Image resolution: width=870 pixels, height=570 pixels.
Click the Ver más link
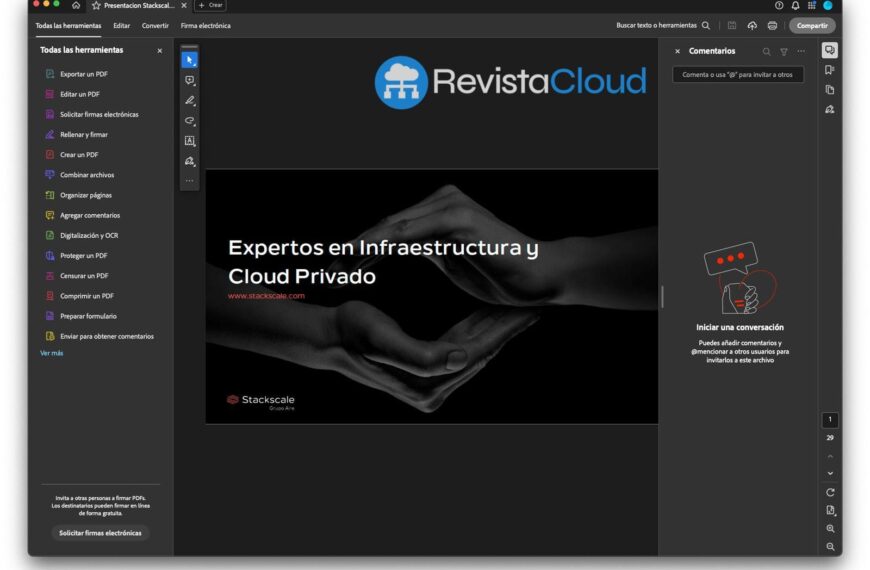[x=51, y=353]
